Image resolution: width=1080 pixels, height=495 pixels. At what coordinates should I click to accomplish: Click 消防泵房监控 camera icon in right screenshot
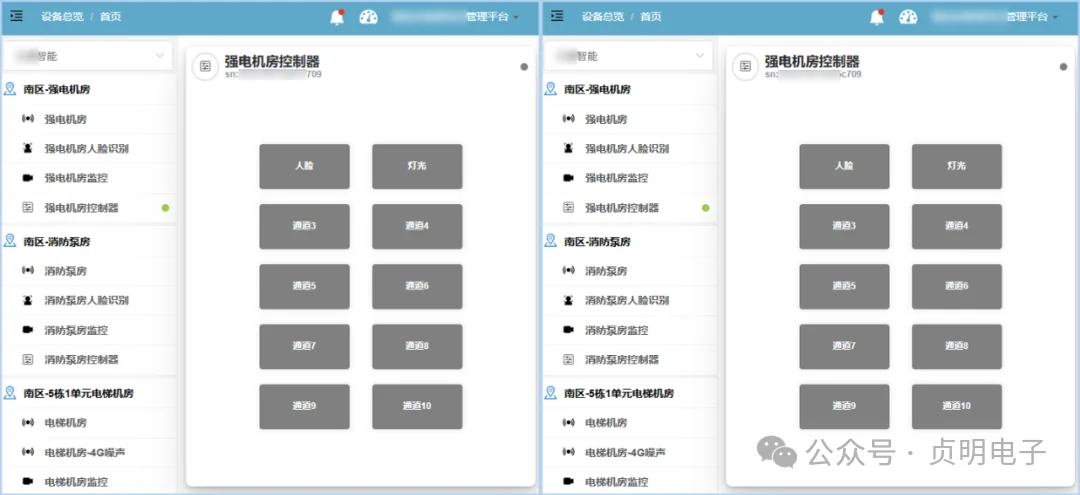pos(568,330)
